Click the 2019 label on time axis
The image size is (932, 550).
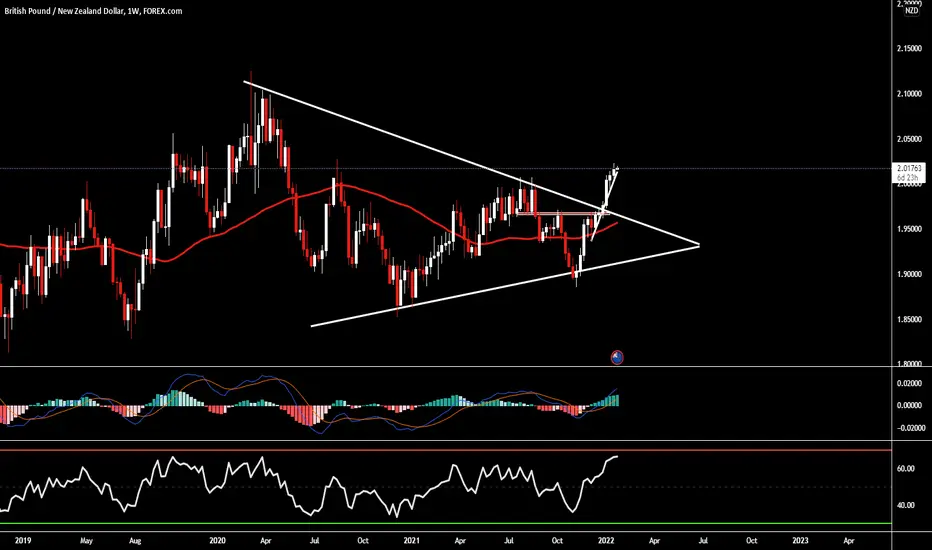[x=23, y=540]
